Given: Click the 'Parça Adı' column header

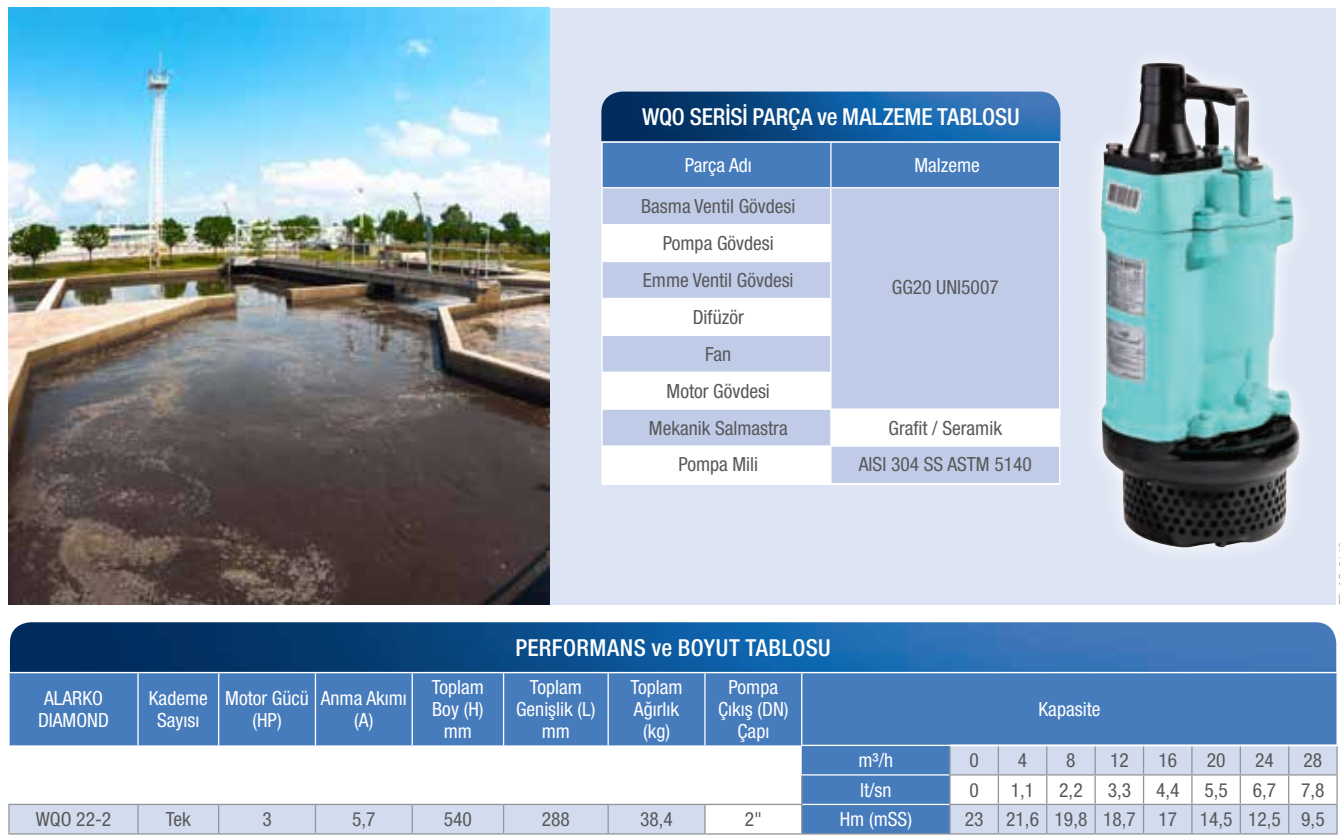Looking at the screenshot, I should tap(717, 165).
